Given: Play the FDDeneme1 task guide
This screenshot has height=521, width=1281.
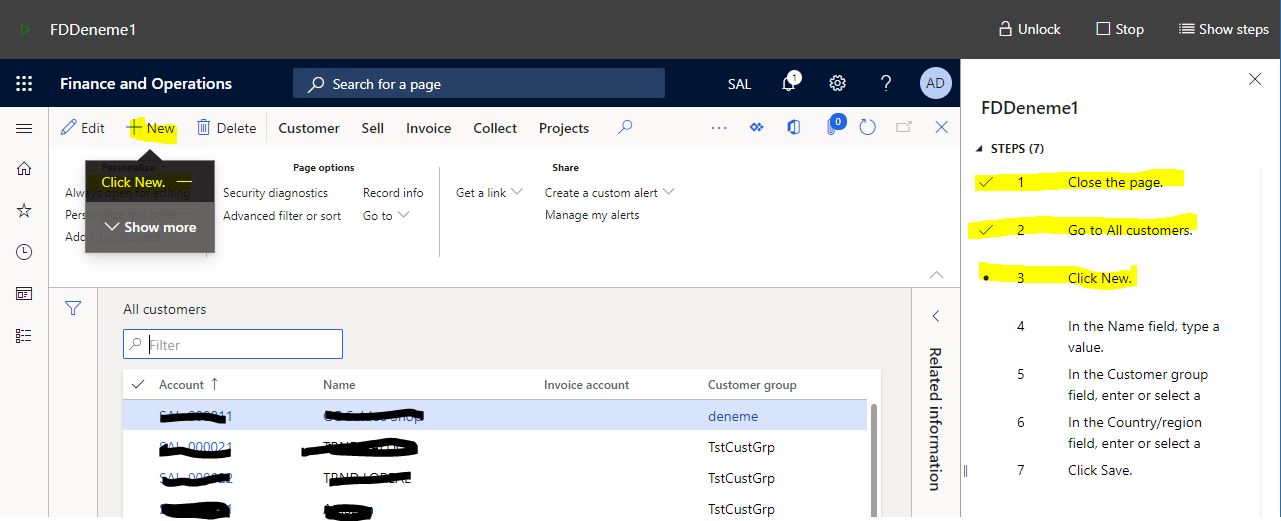Looking at the screenshot, I should pos(25,29).
